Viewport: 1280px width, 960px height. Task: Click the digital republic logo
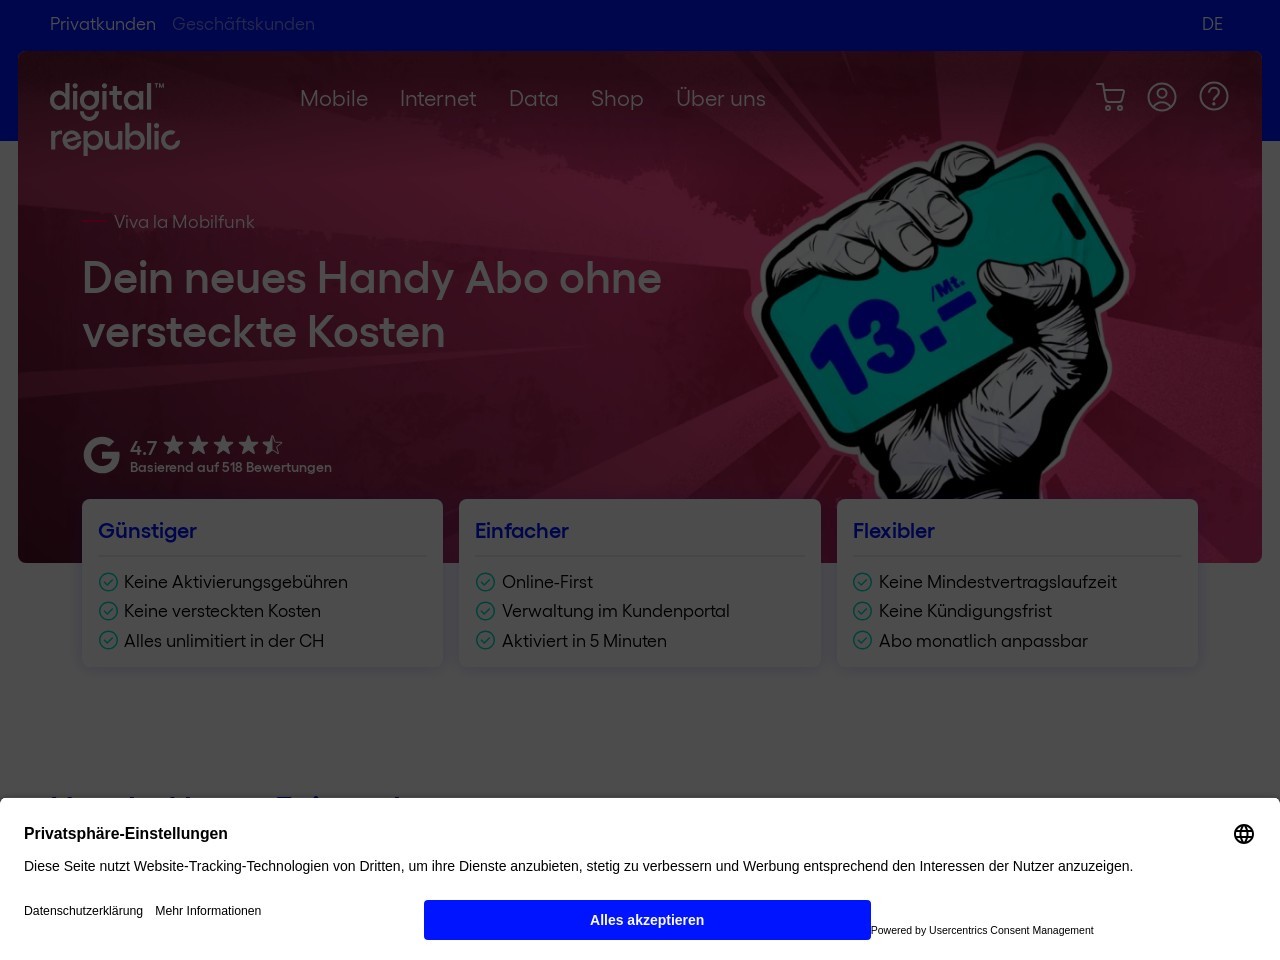(x=115, y=118)
